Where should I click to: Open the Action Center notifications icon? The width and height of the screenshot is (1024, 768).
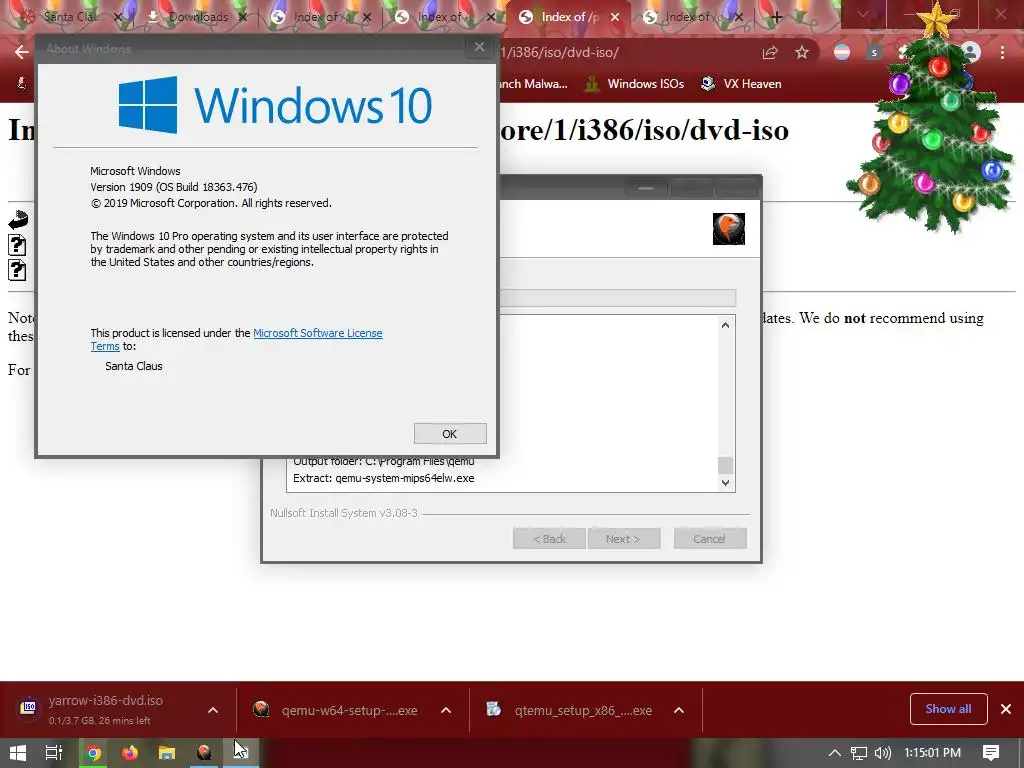click(x=991, y=753)
